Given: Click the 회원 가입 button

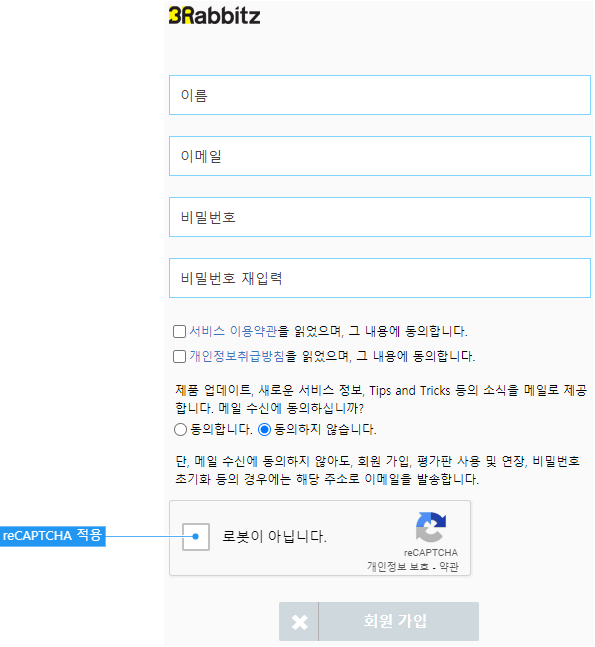Looking at the screenshot, I should pos(379,621).
